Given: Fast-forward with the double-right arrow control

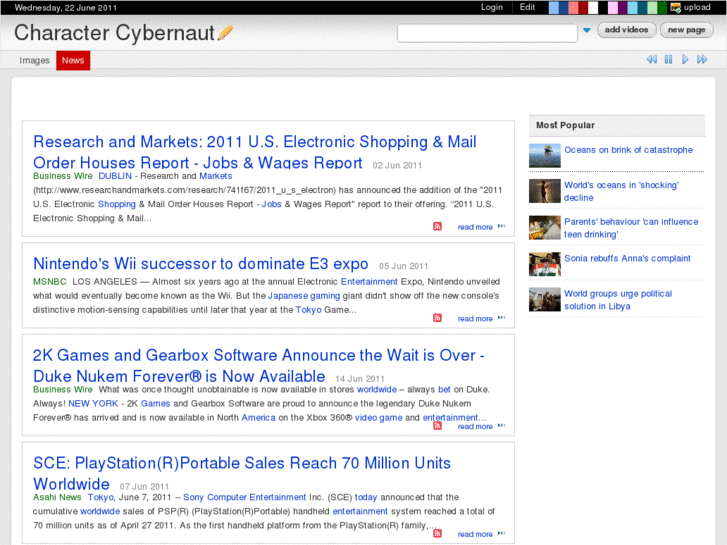Looking at the screenshot, I should [702, 59].
